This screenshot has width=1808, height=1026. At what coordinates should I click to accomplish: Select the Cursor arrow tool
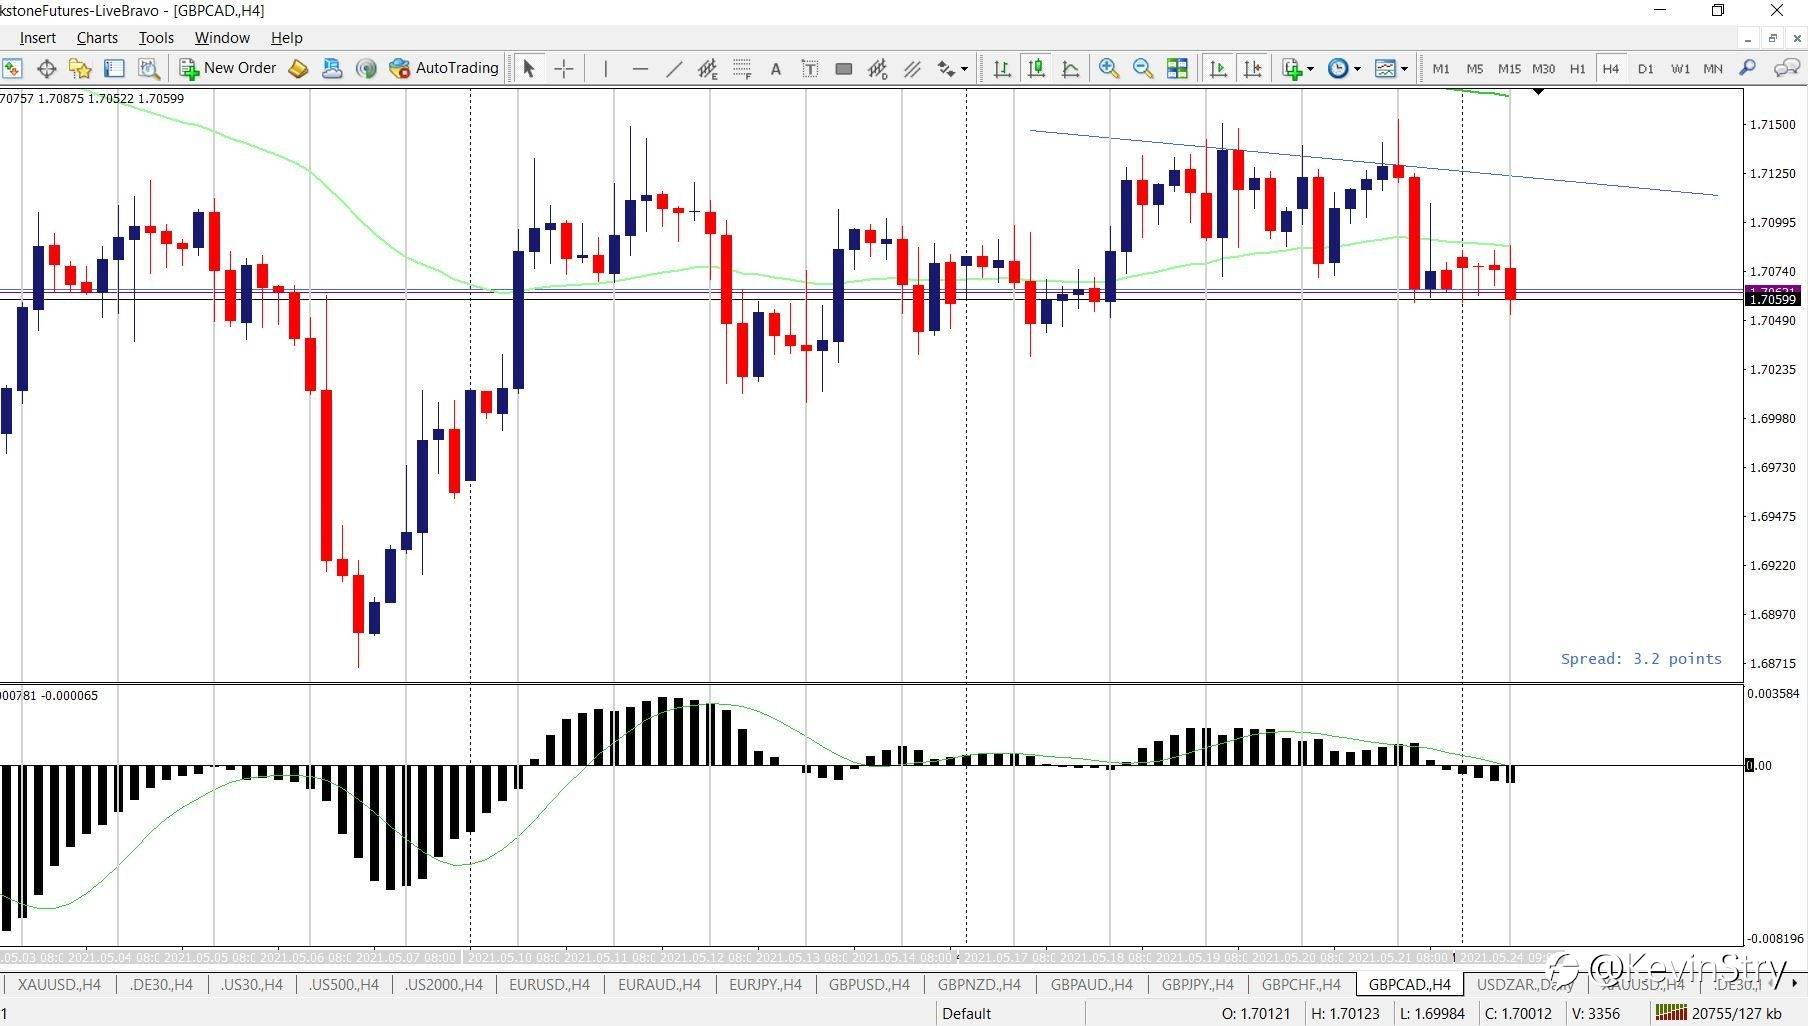coord(529,68)
